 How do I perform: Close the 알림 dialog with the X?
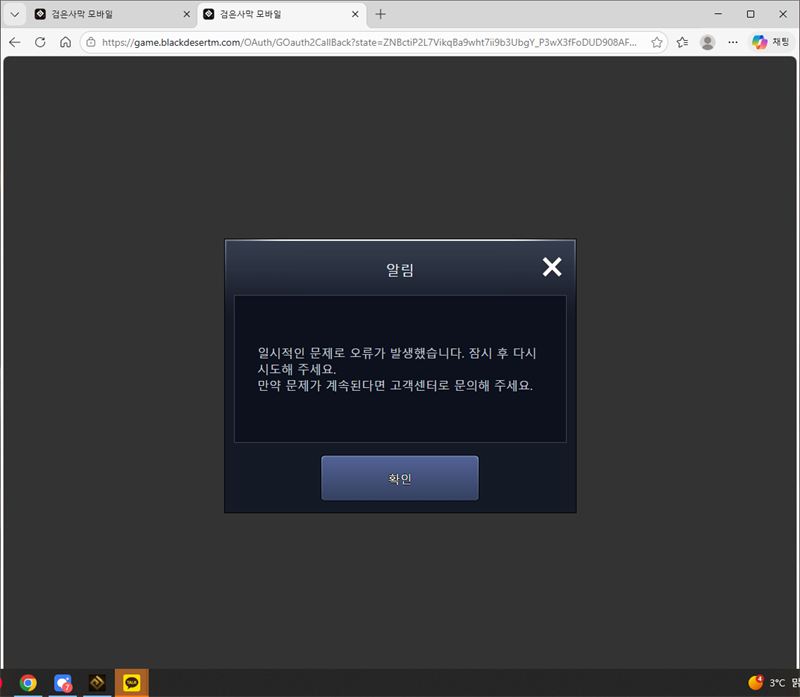(552, 267)
